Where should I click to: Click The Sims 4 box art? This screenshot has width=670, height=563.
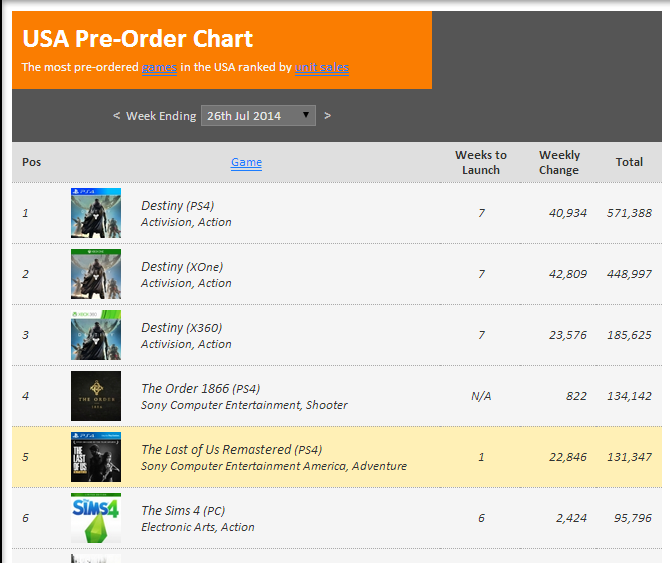(96, 518)
